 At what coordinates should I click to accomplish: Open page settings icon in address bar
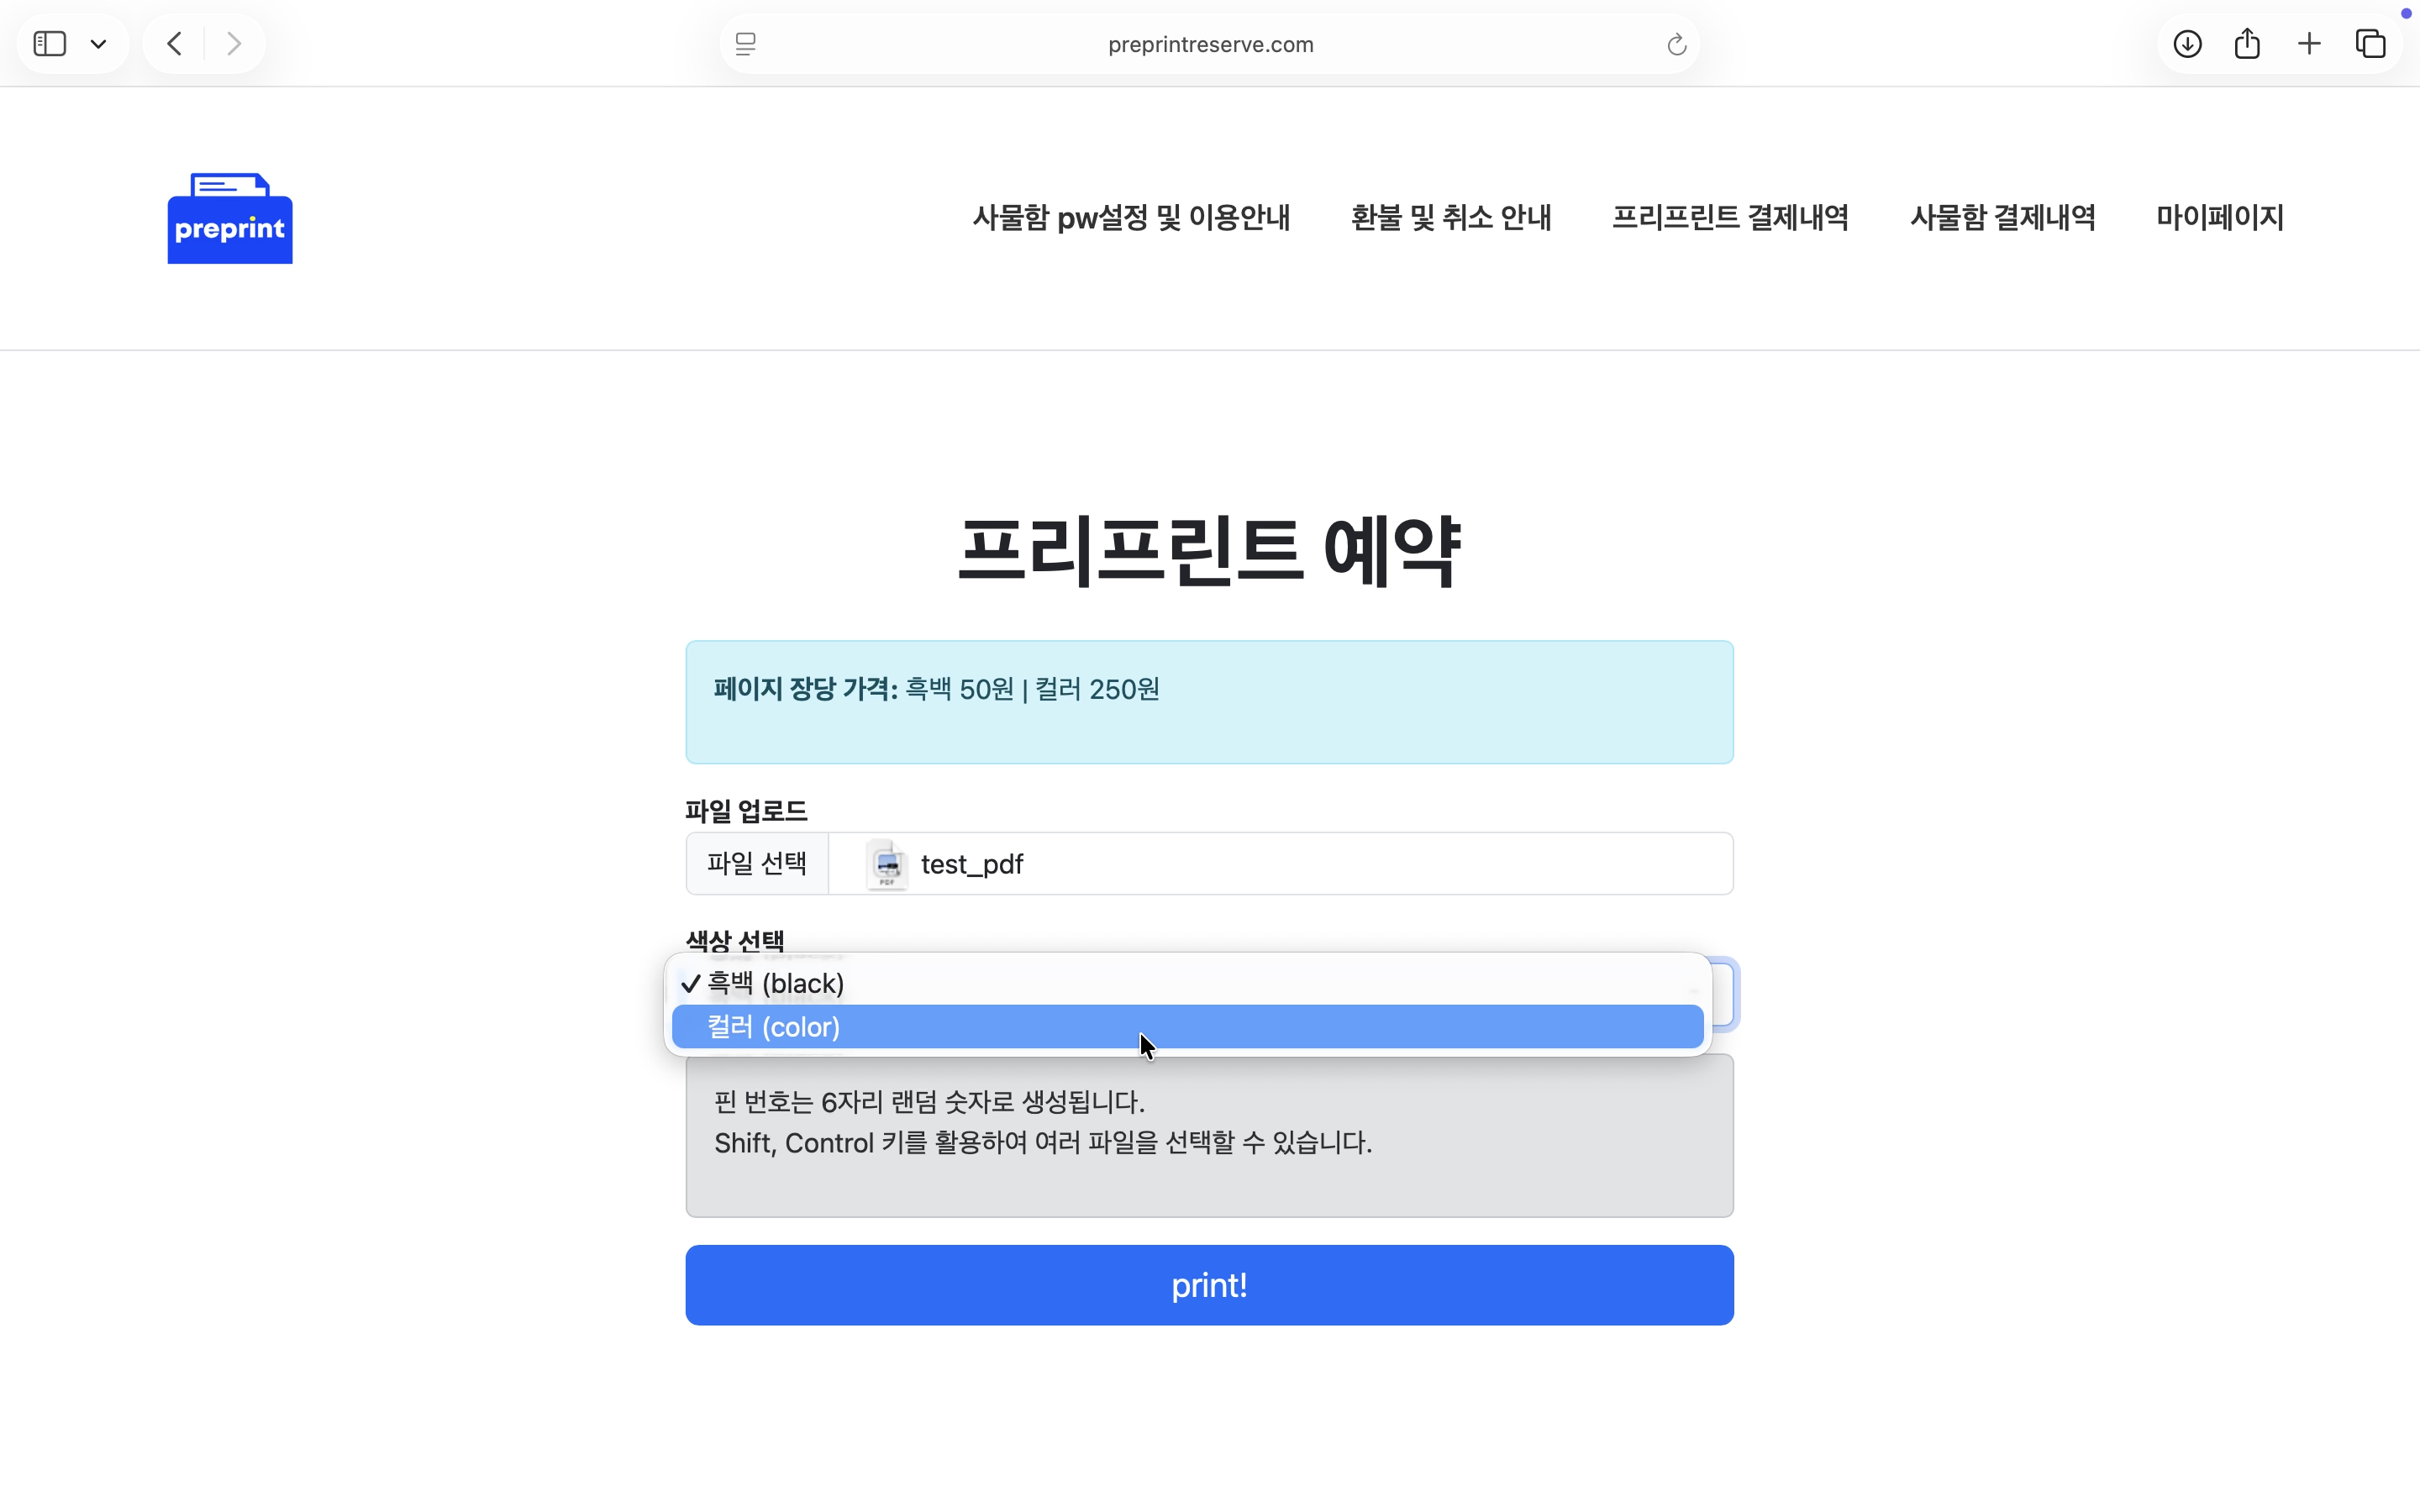click(744, 44)
